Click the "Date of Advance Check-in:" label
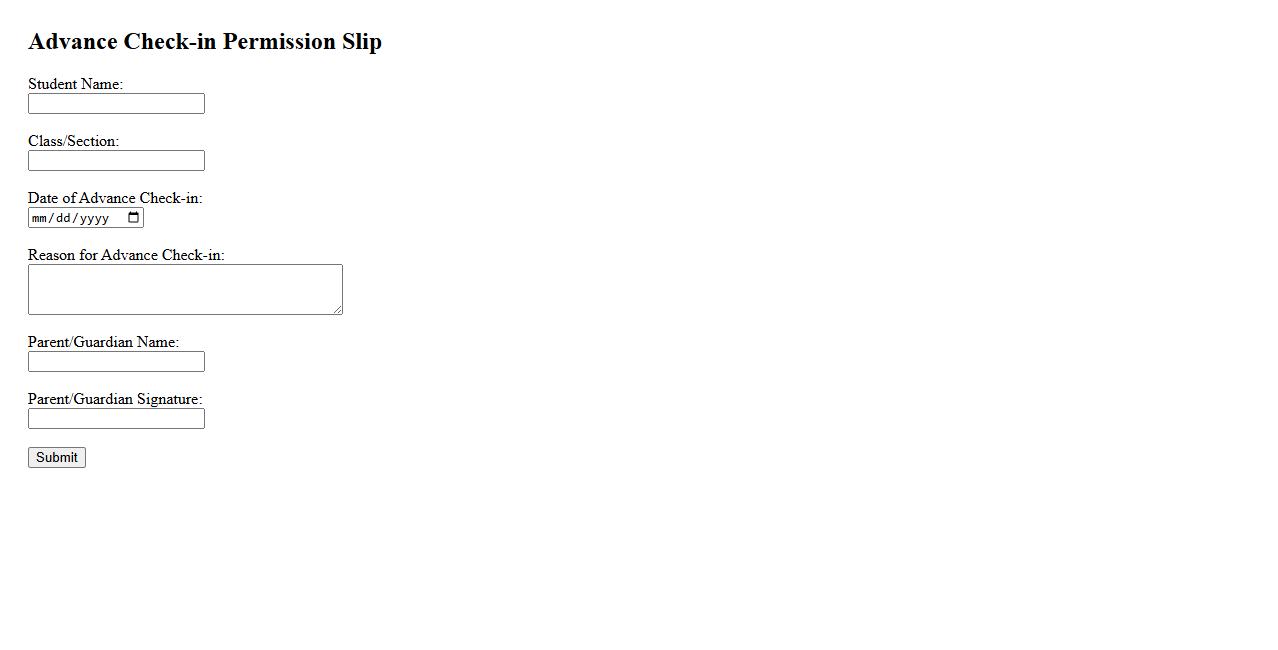This screenshot has height=650, width=1278. click(x=115, y=198)
